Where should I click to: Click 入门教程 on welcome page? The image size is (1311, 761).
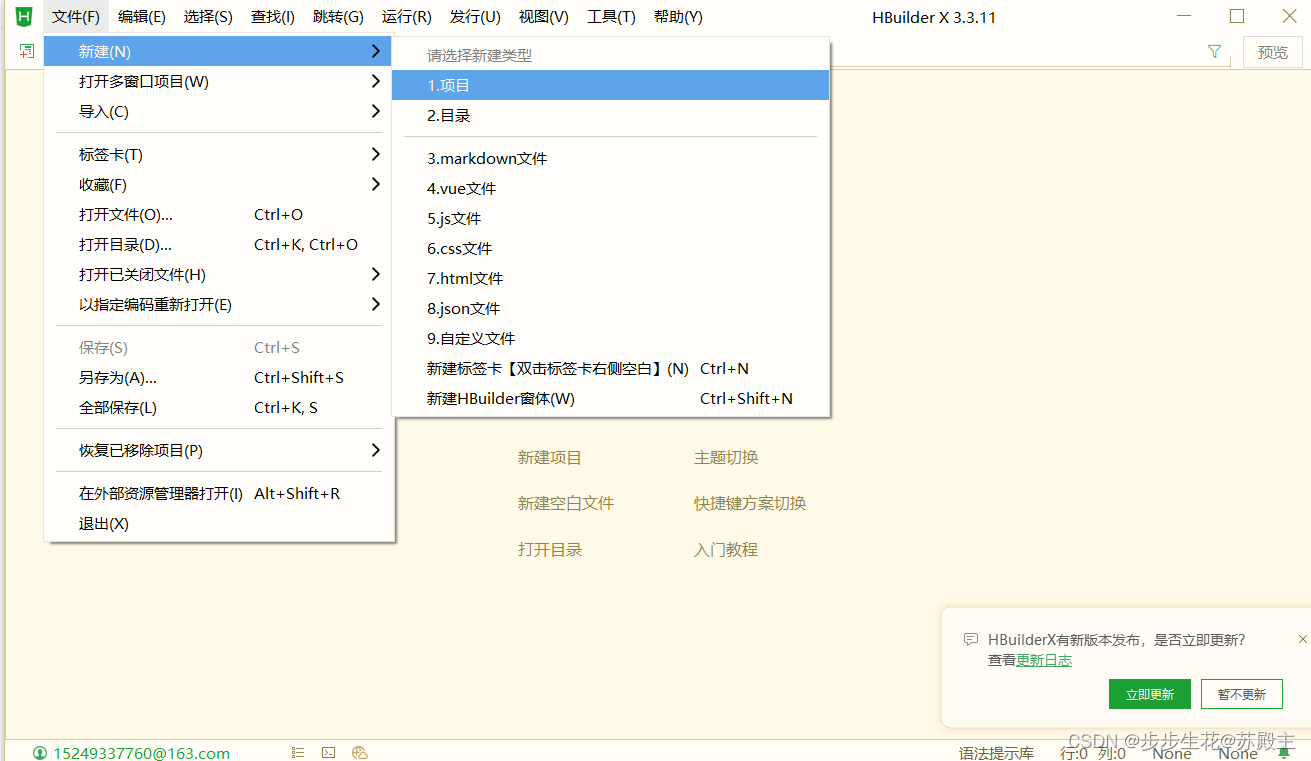[726, 549]
